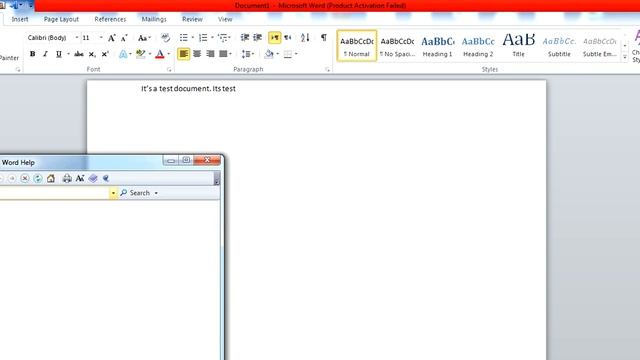Click the Shrink Font icon
640x360 pixels.
pos(124,38)
